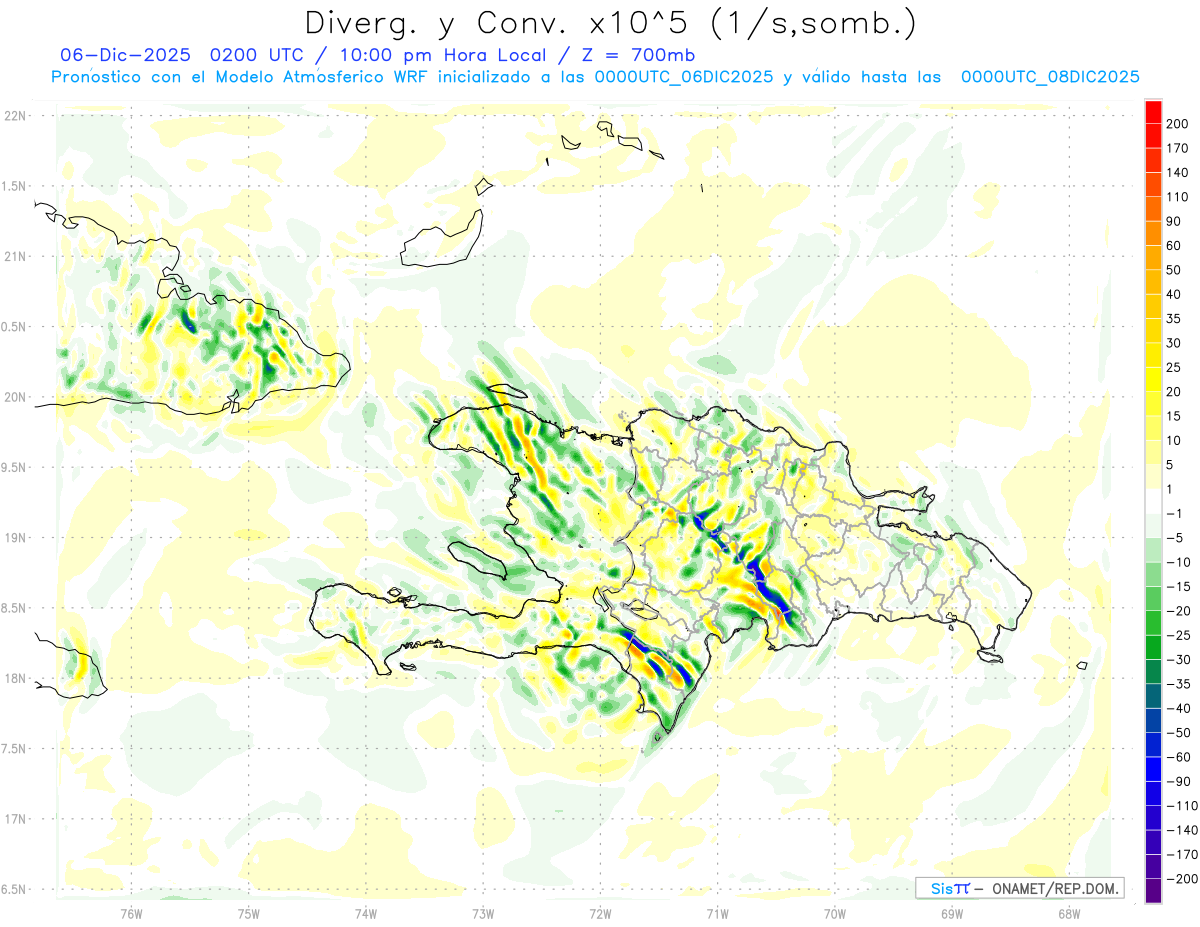
Task: Click the '74W' longitude label
Action: pyautogui.click(x=366, y=914)
